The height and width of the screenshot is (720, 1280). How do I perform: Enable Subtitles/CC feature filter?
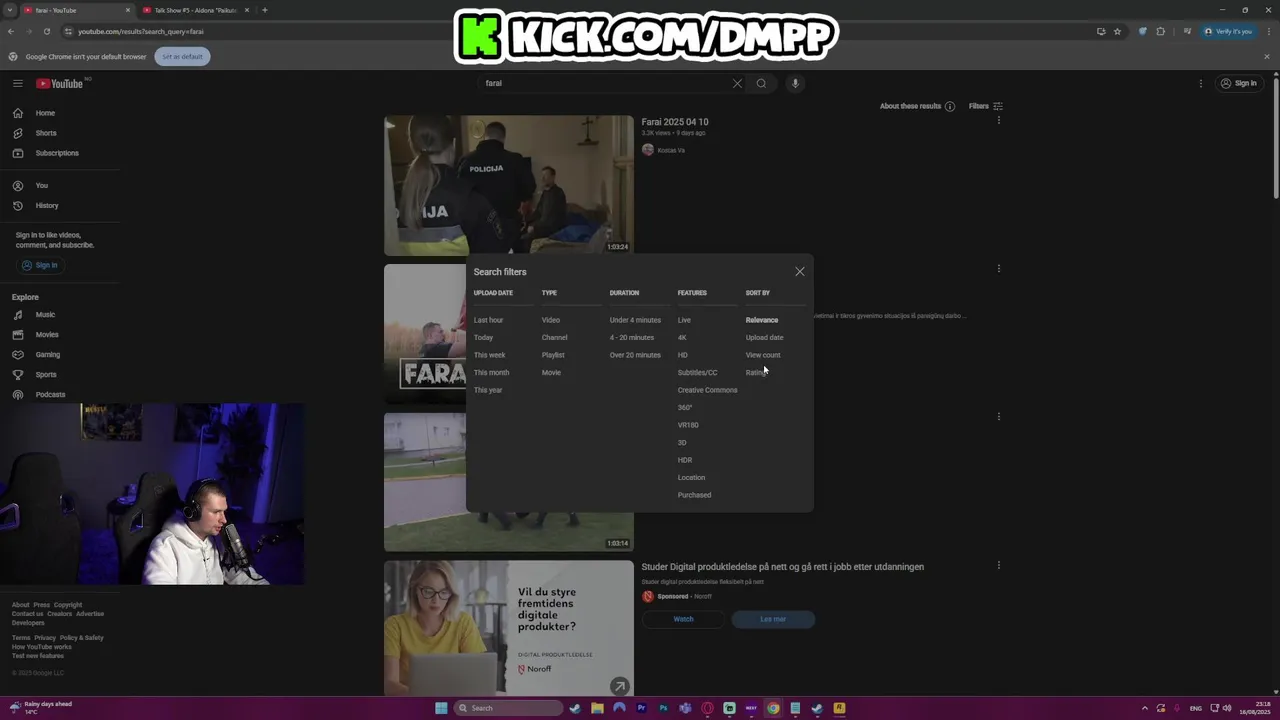click(x=698, y=373)
